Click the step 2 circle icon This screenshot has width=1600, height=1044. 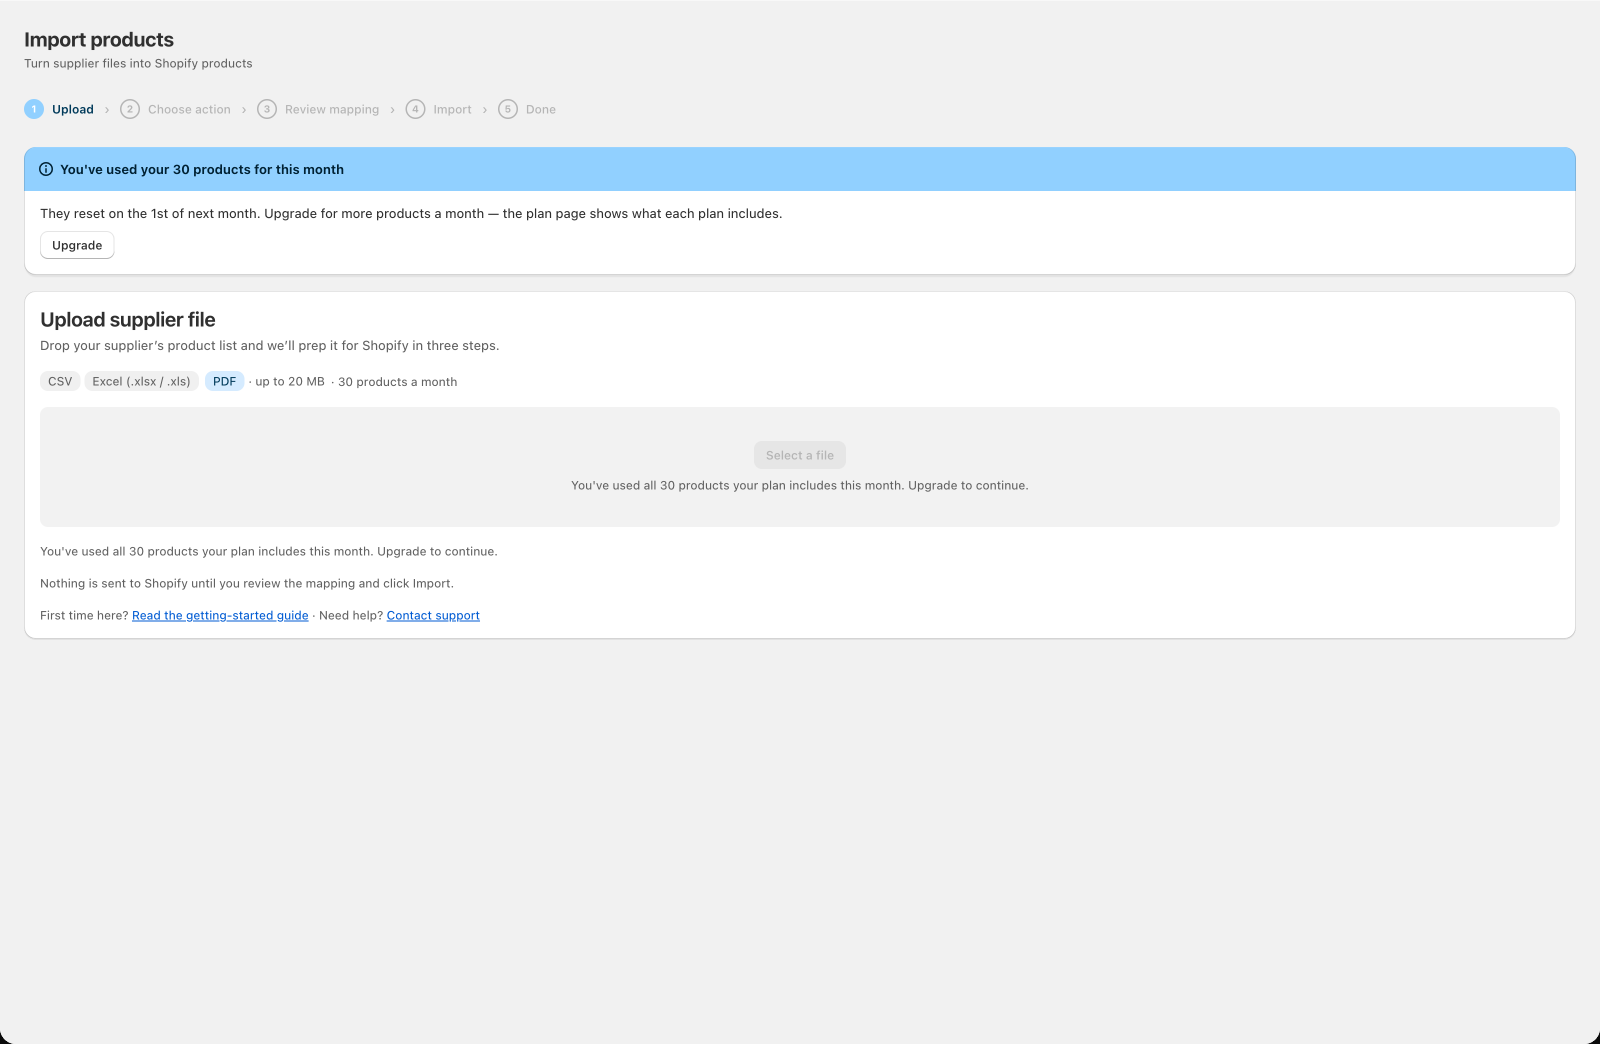point(130,109)
